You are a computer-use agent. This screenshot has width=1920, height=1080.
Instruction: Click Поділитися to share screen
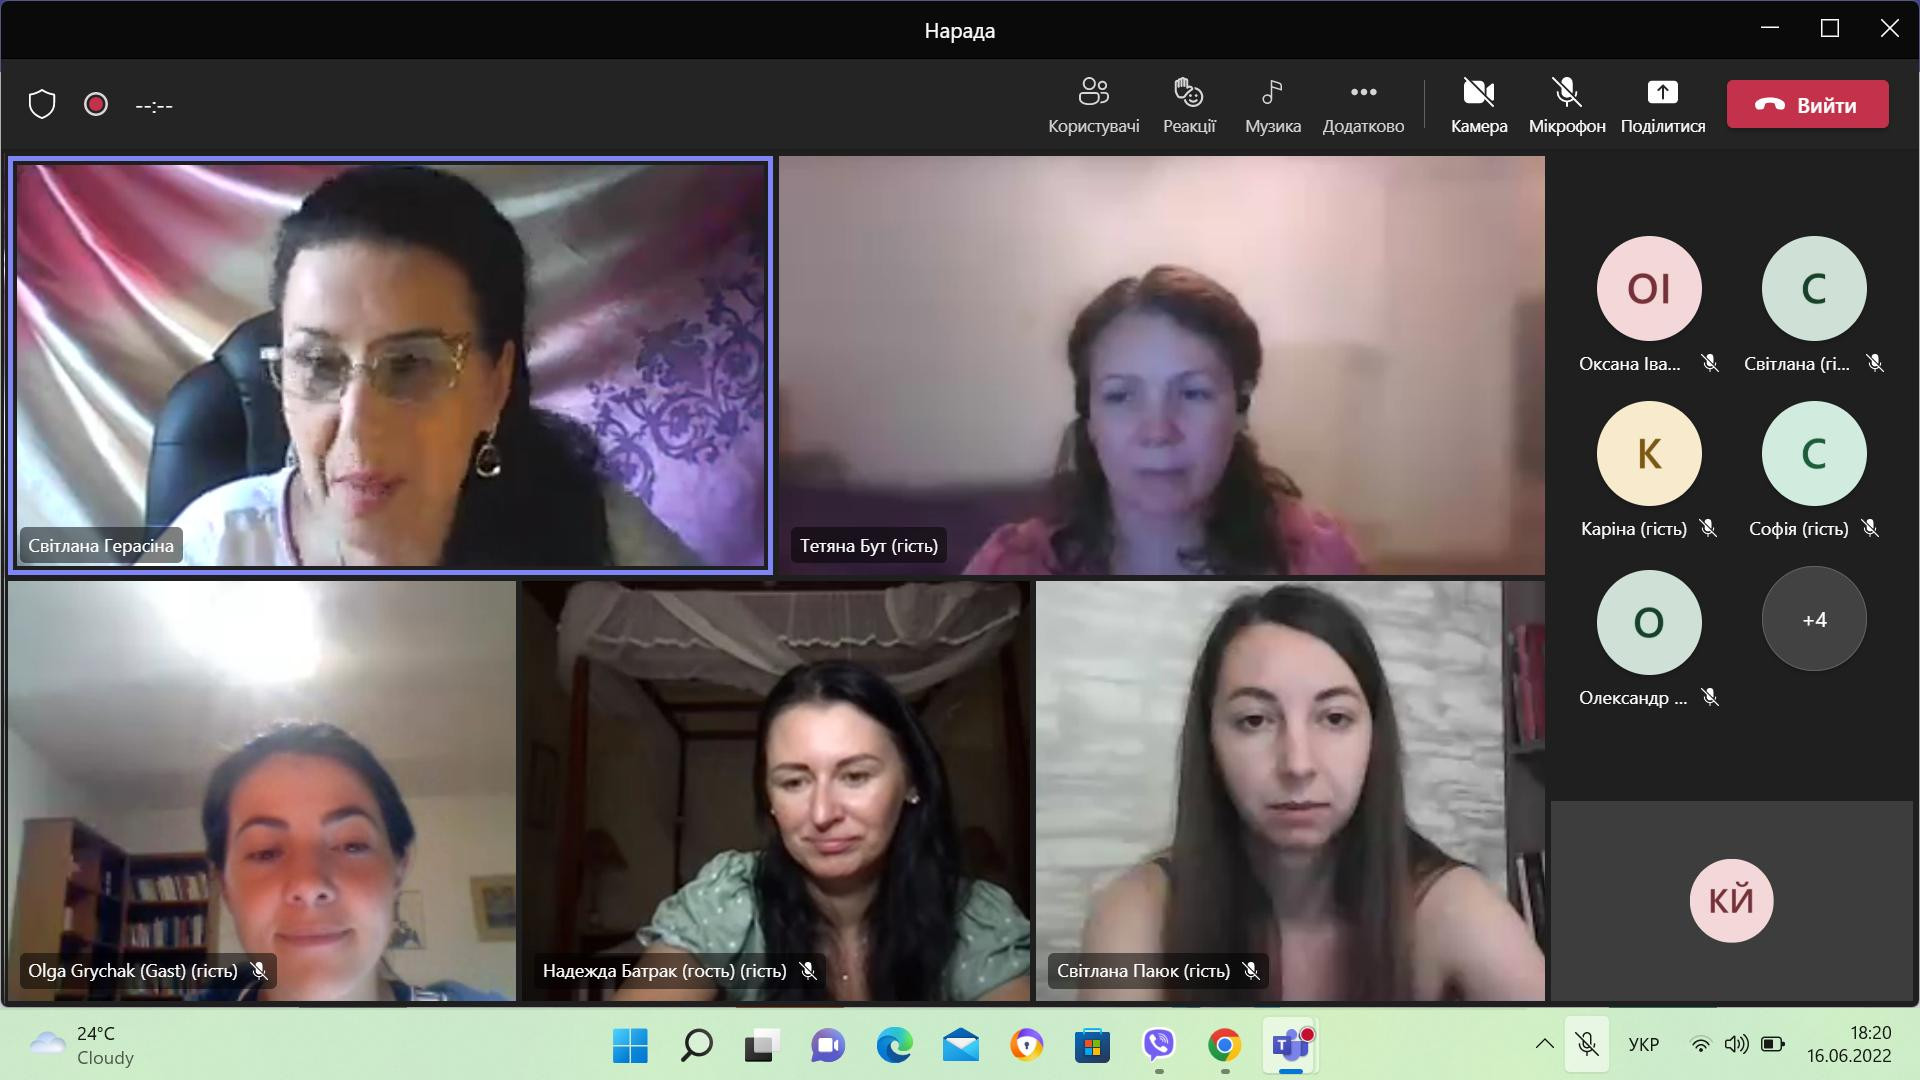tap(1662, 104)
